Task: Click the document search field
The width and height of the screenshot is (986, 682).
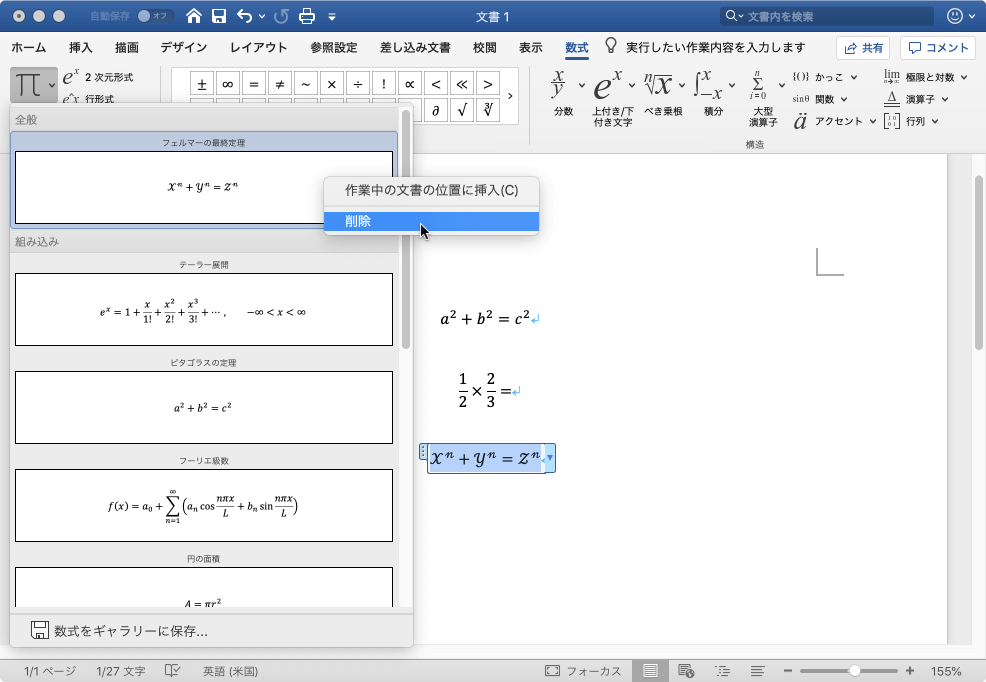Action: click(x=827, y=16)
